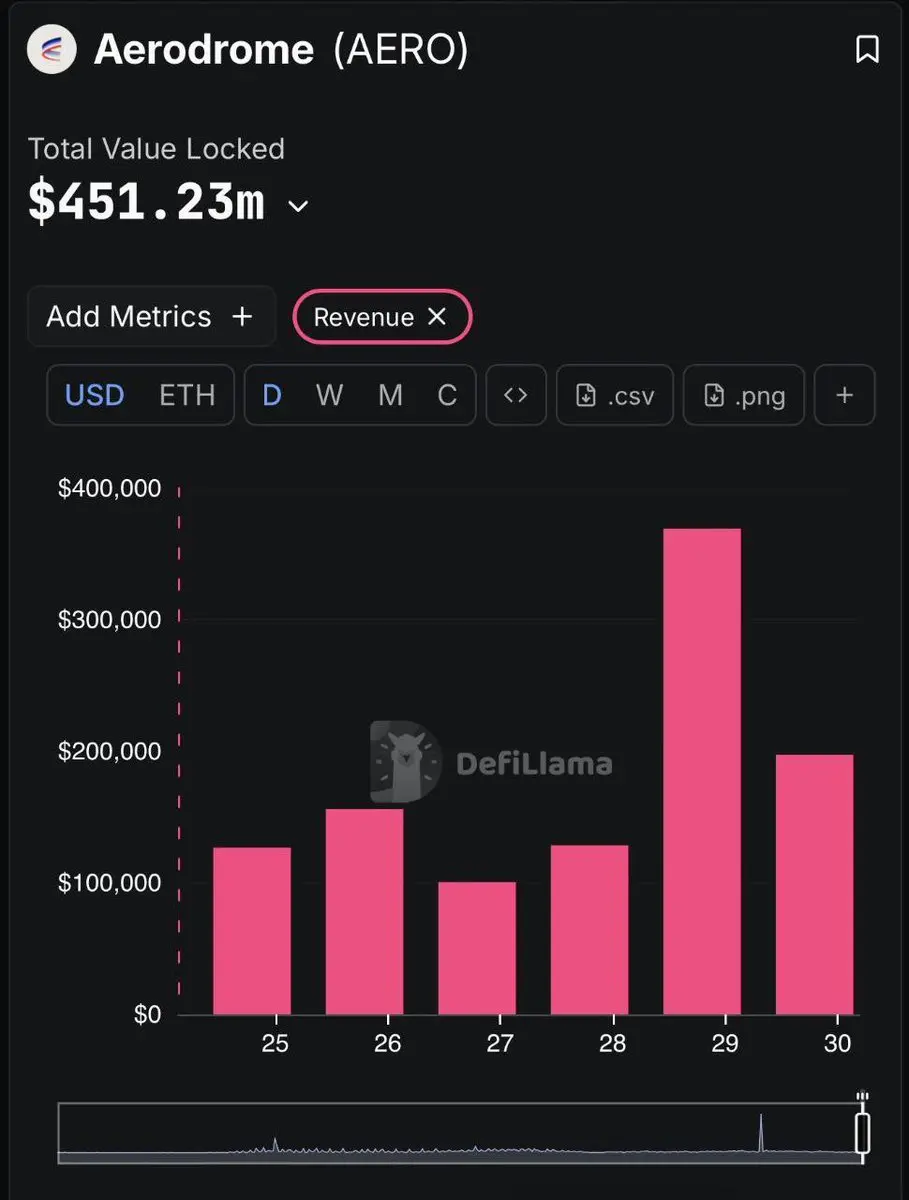Screen dimensions: 909x1200
Task: Switch currency denomination to USD
Action: point(95,395)
